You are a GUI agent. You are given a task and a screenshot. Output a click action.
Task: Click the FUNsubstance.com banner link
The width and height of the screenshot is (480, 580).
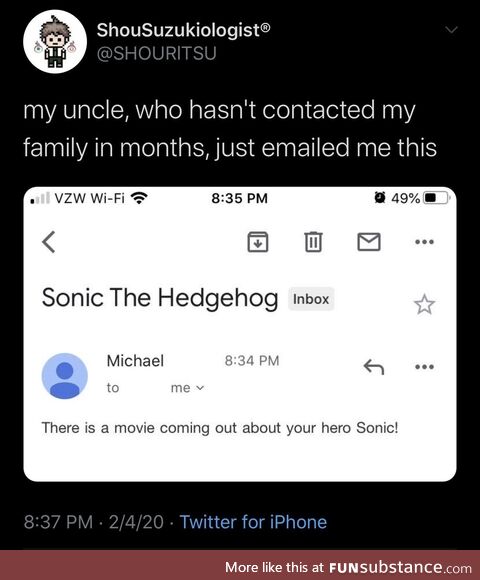point(348,567)
